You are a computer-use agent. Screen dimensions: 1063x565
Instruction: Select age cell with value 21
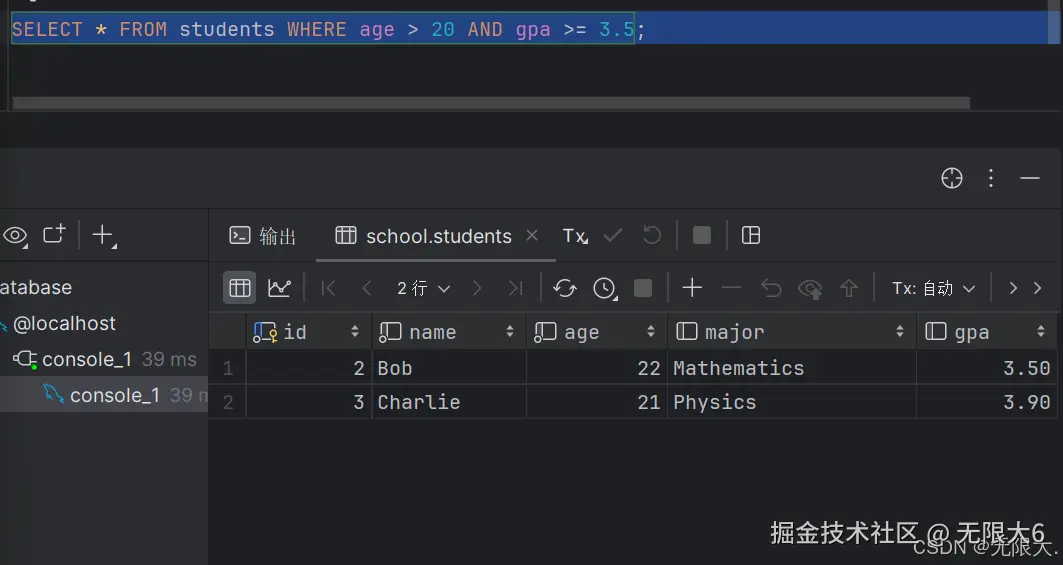[x=597, y=402]
